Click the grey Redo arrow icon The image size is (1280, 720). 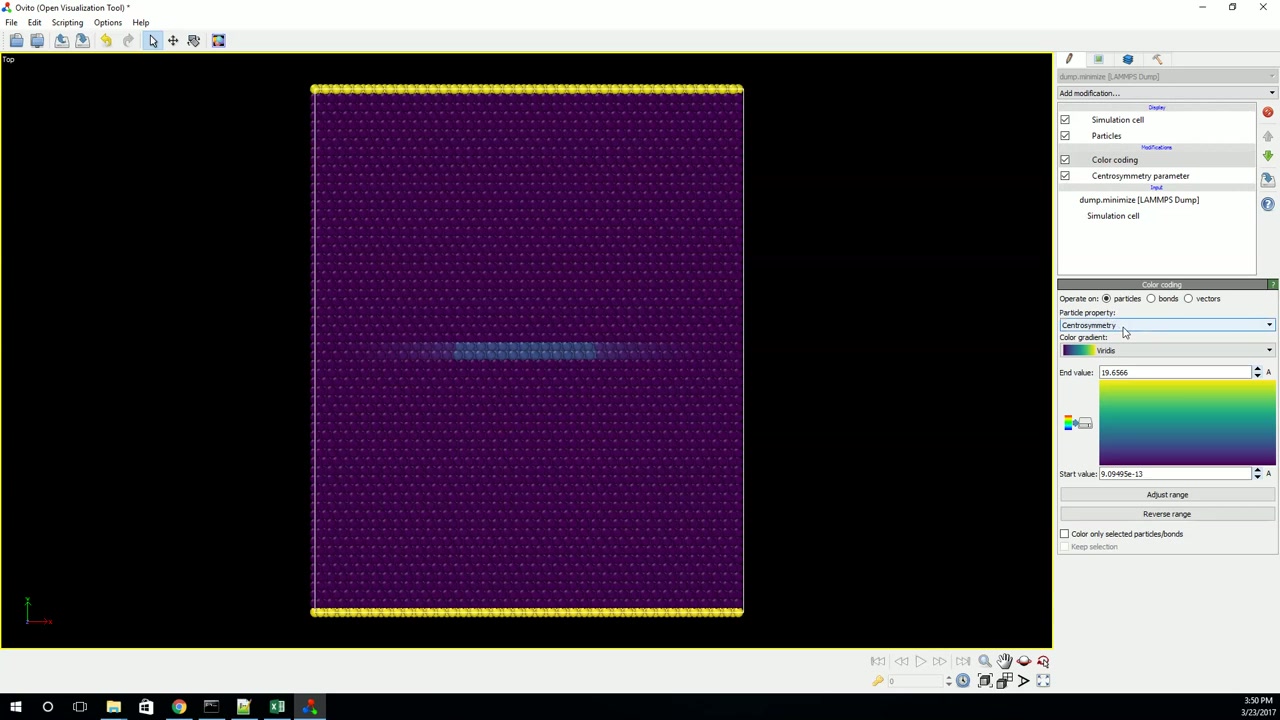click(x=128, y=41)
